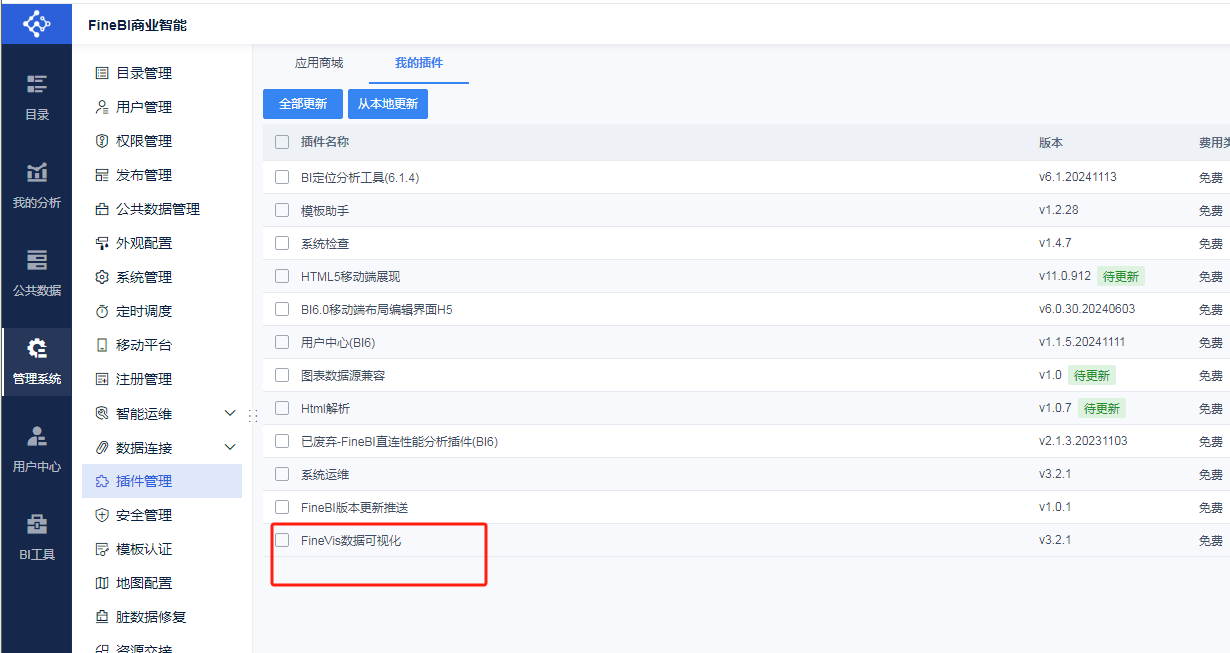Screen dimensions: 1230x653
Task: Tick the 系统检查 plugin checkbox
Action: [282, 243]
